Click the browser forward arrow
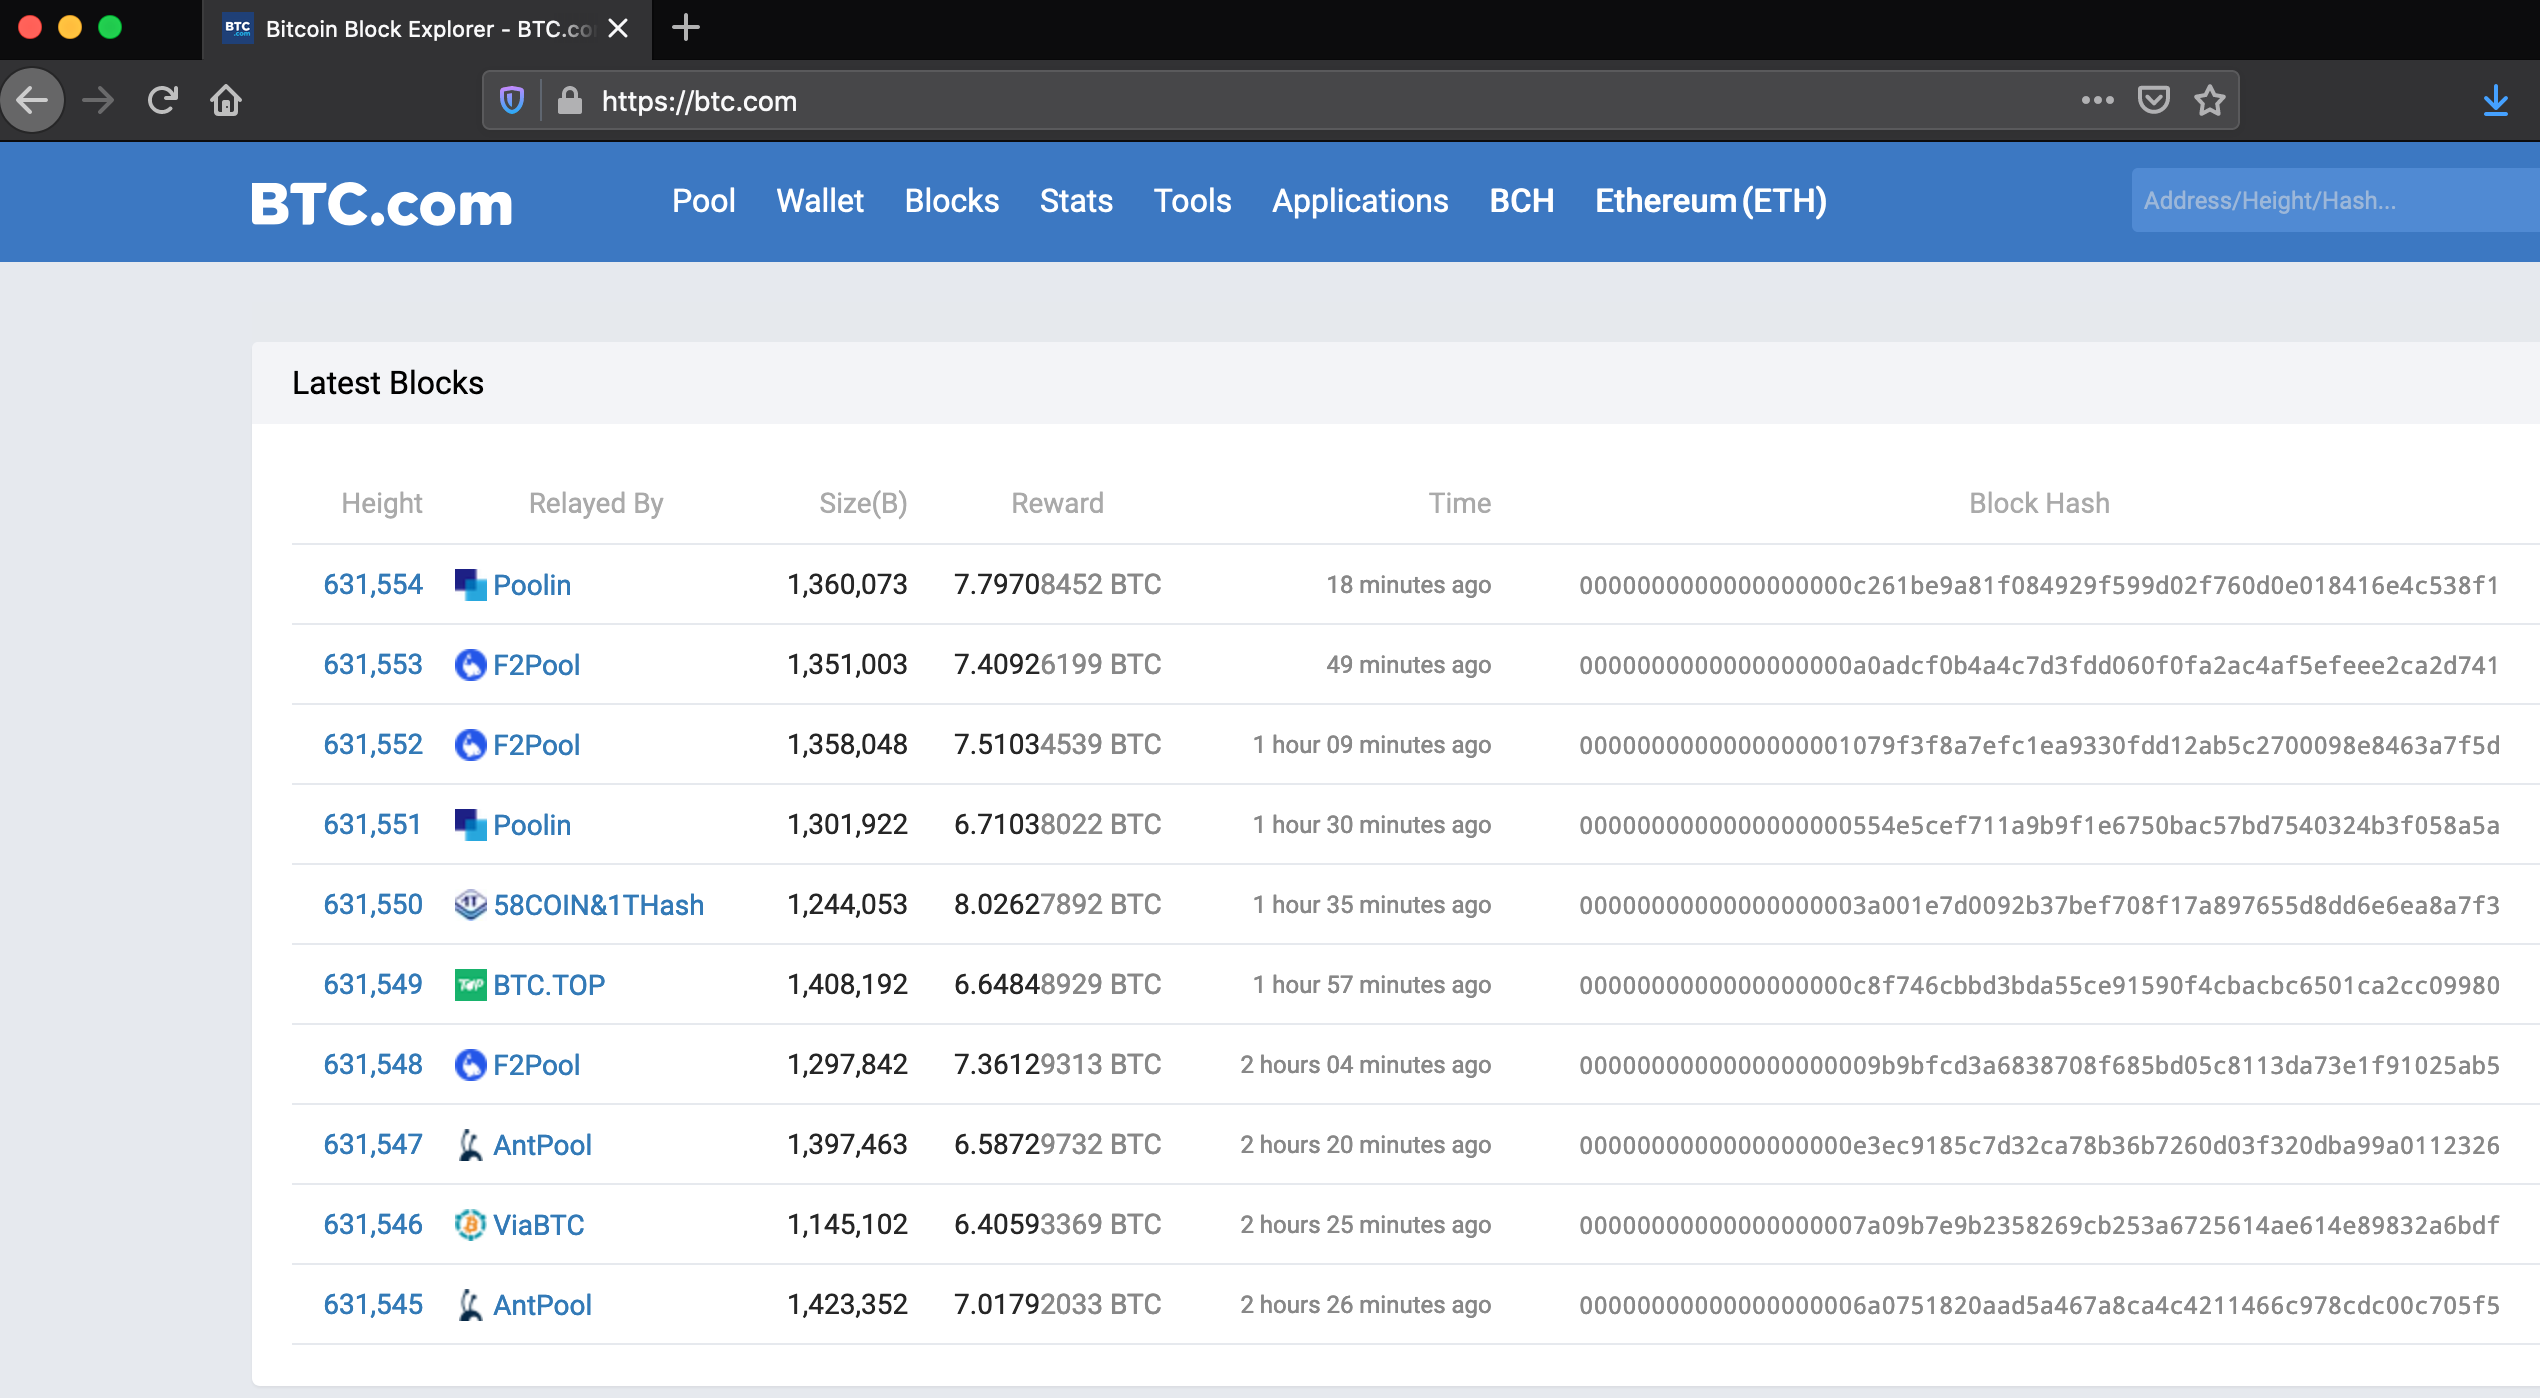This screenshot has height=1398, width=2540. (98, 100)
